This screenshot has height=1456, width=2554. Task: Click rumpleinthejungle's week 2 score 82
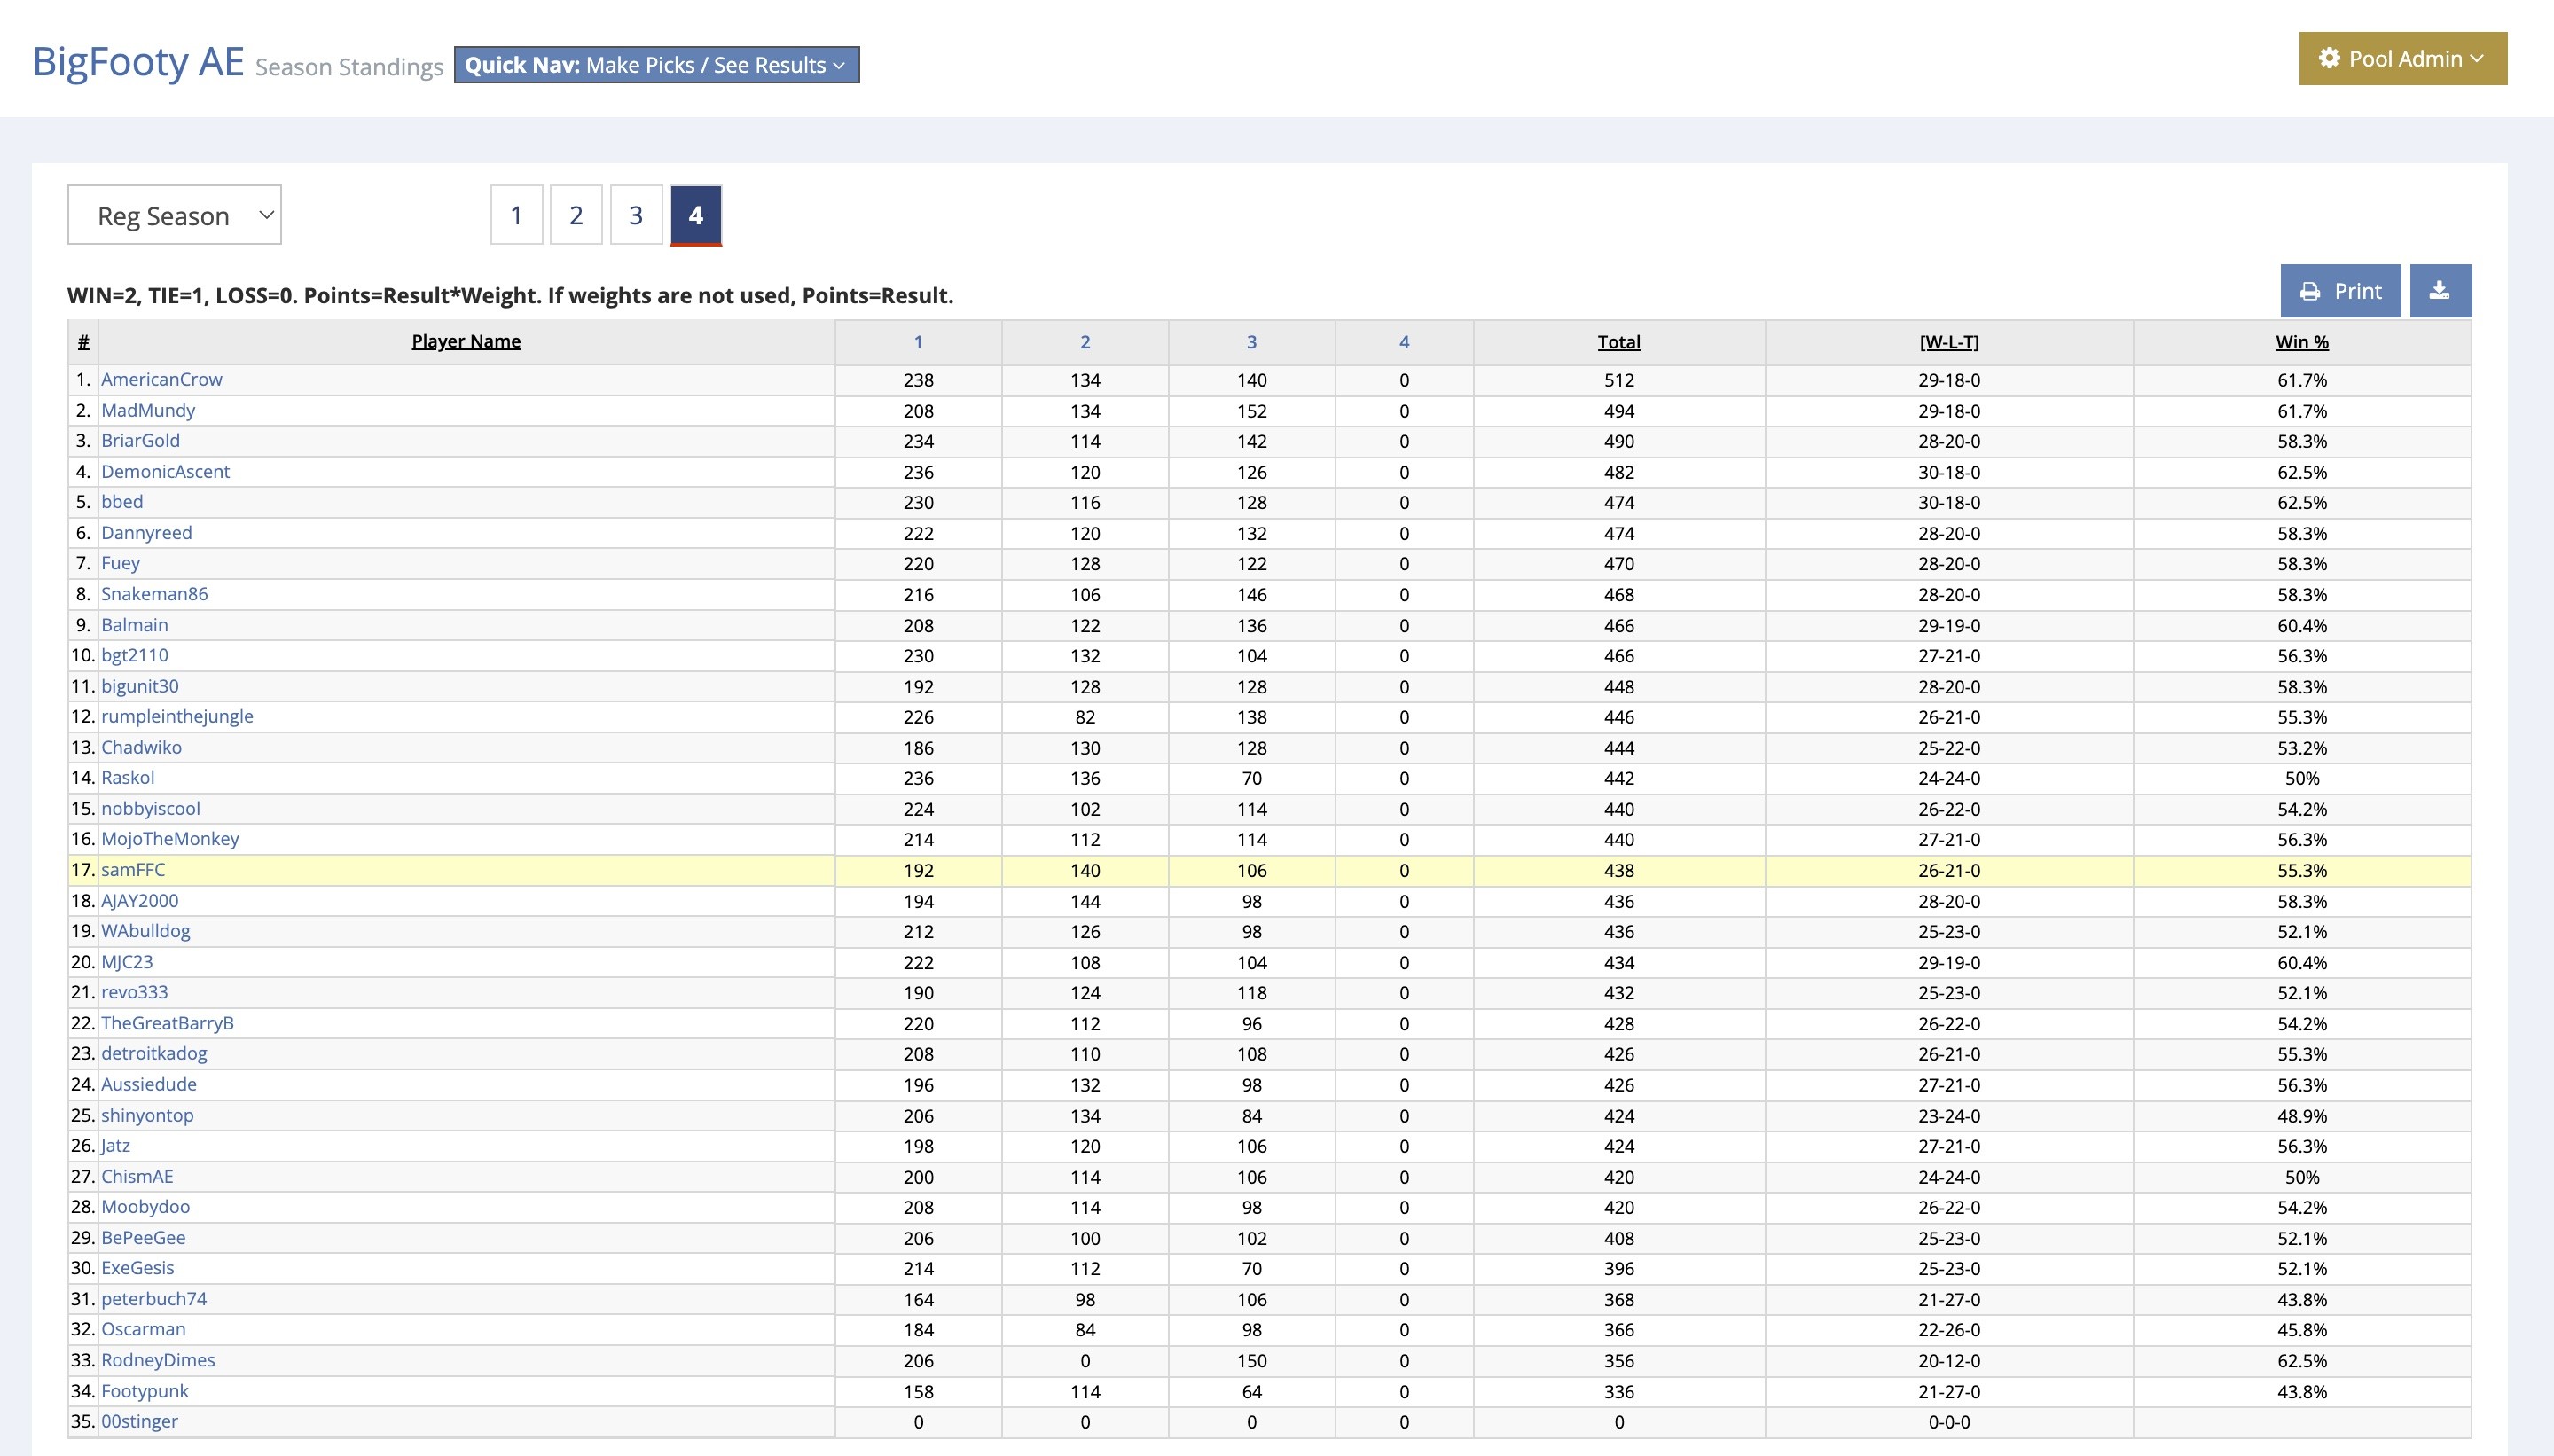(x=1085, y=717)
